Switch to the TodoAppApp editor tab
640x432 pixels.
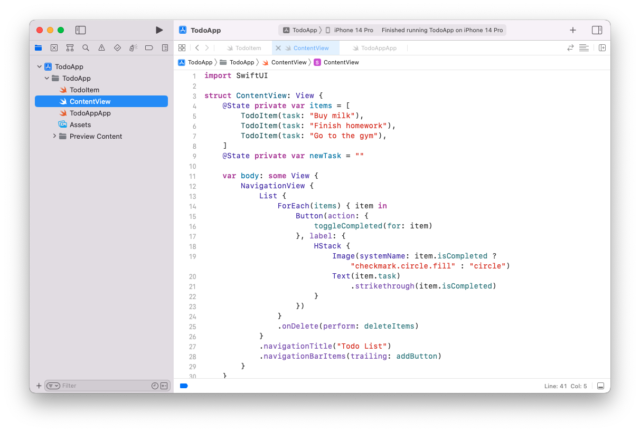(x=375, y=48)
